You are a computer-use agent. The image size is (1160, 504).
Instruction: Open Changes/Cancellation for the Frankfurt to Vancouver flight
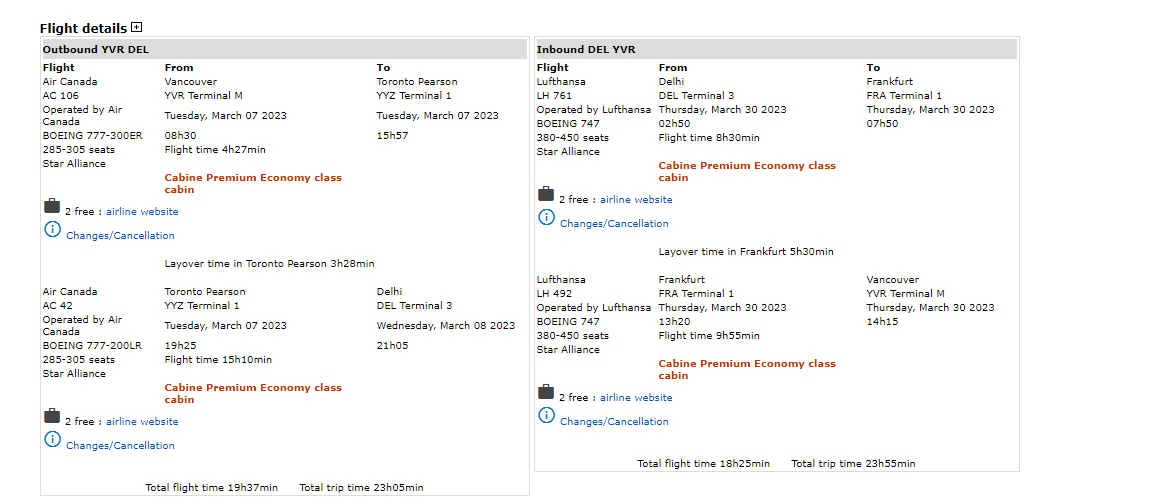[x=614, y=422]
